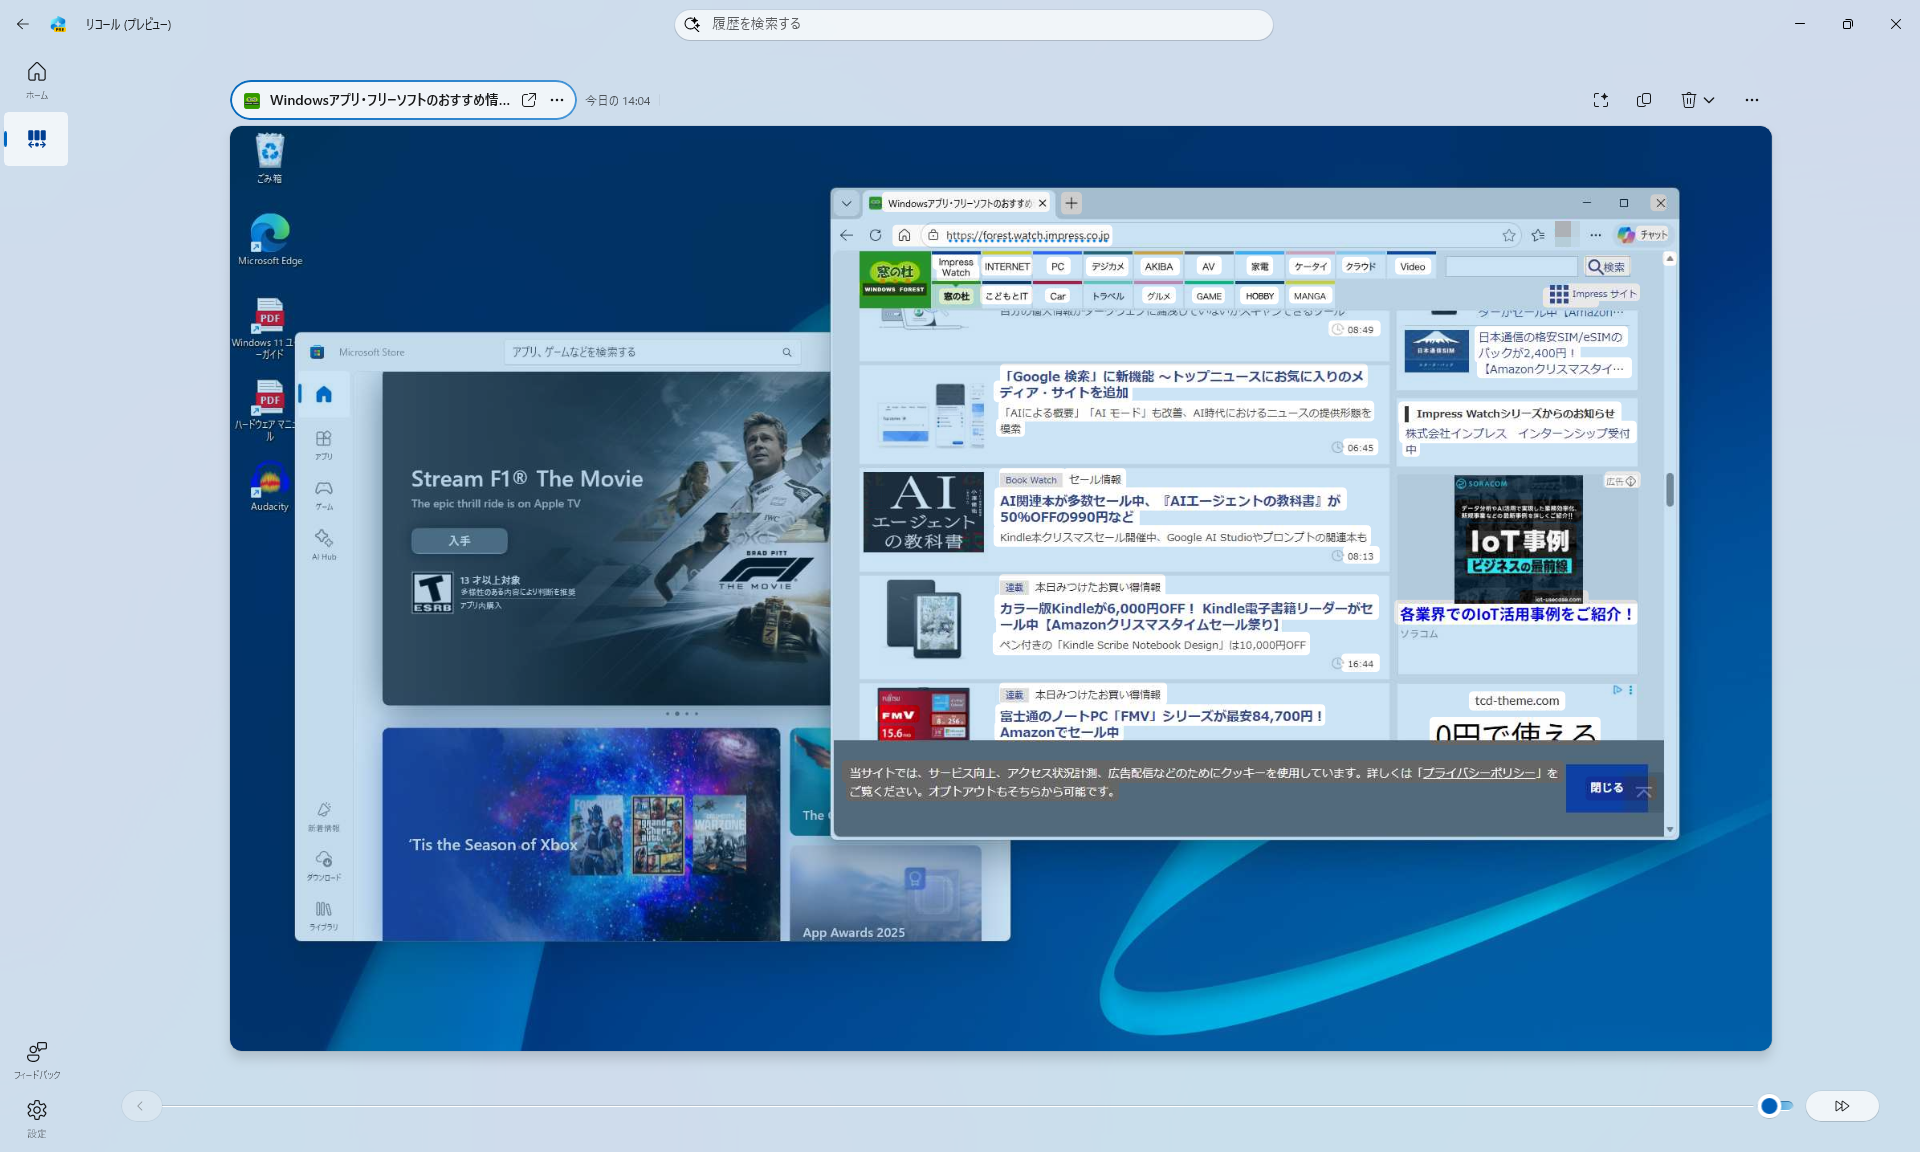The height and width of the screenshot is (1152, 1920).
Task: Click the back arrow in Recall title bar
Action: [x=22, y=24]
